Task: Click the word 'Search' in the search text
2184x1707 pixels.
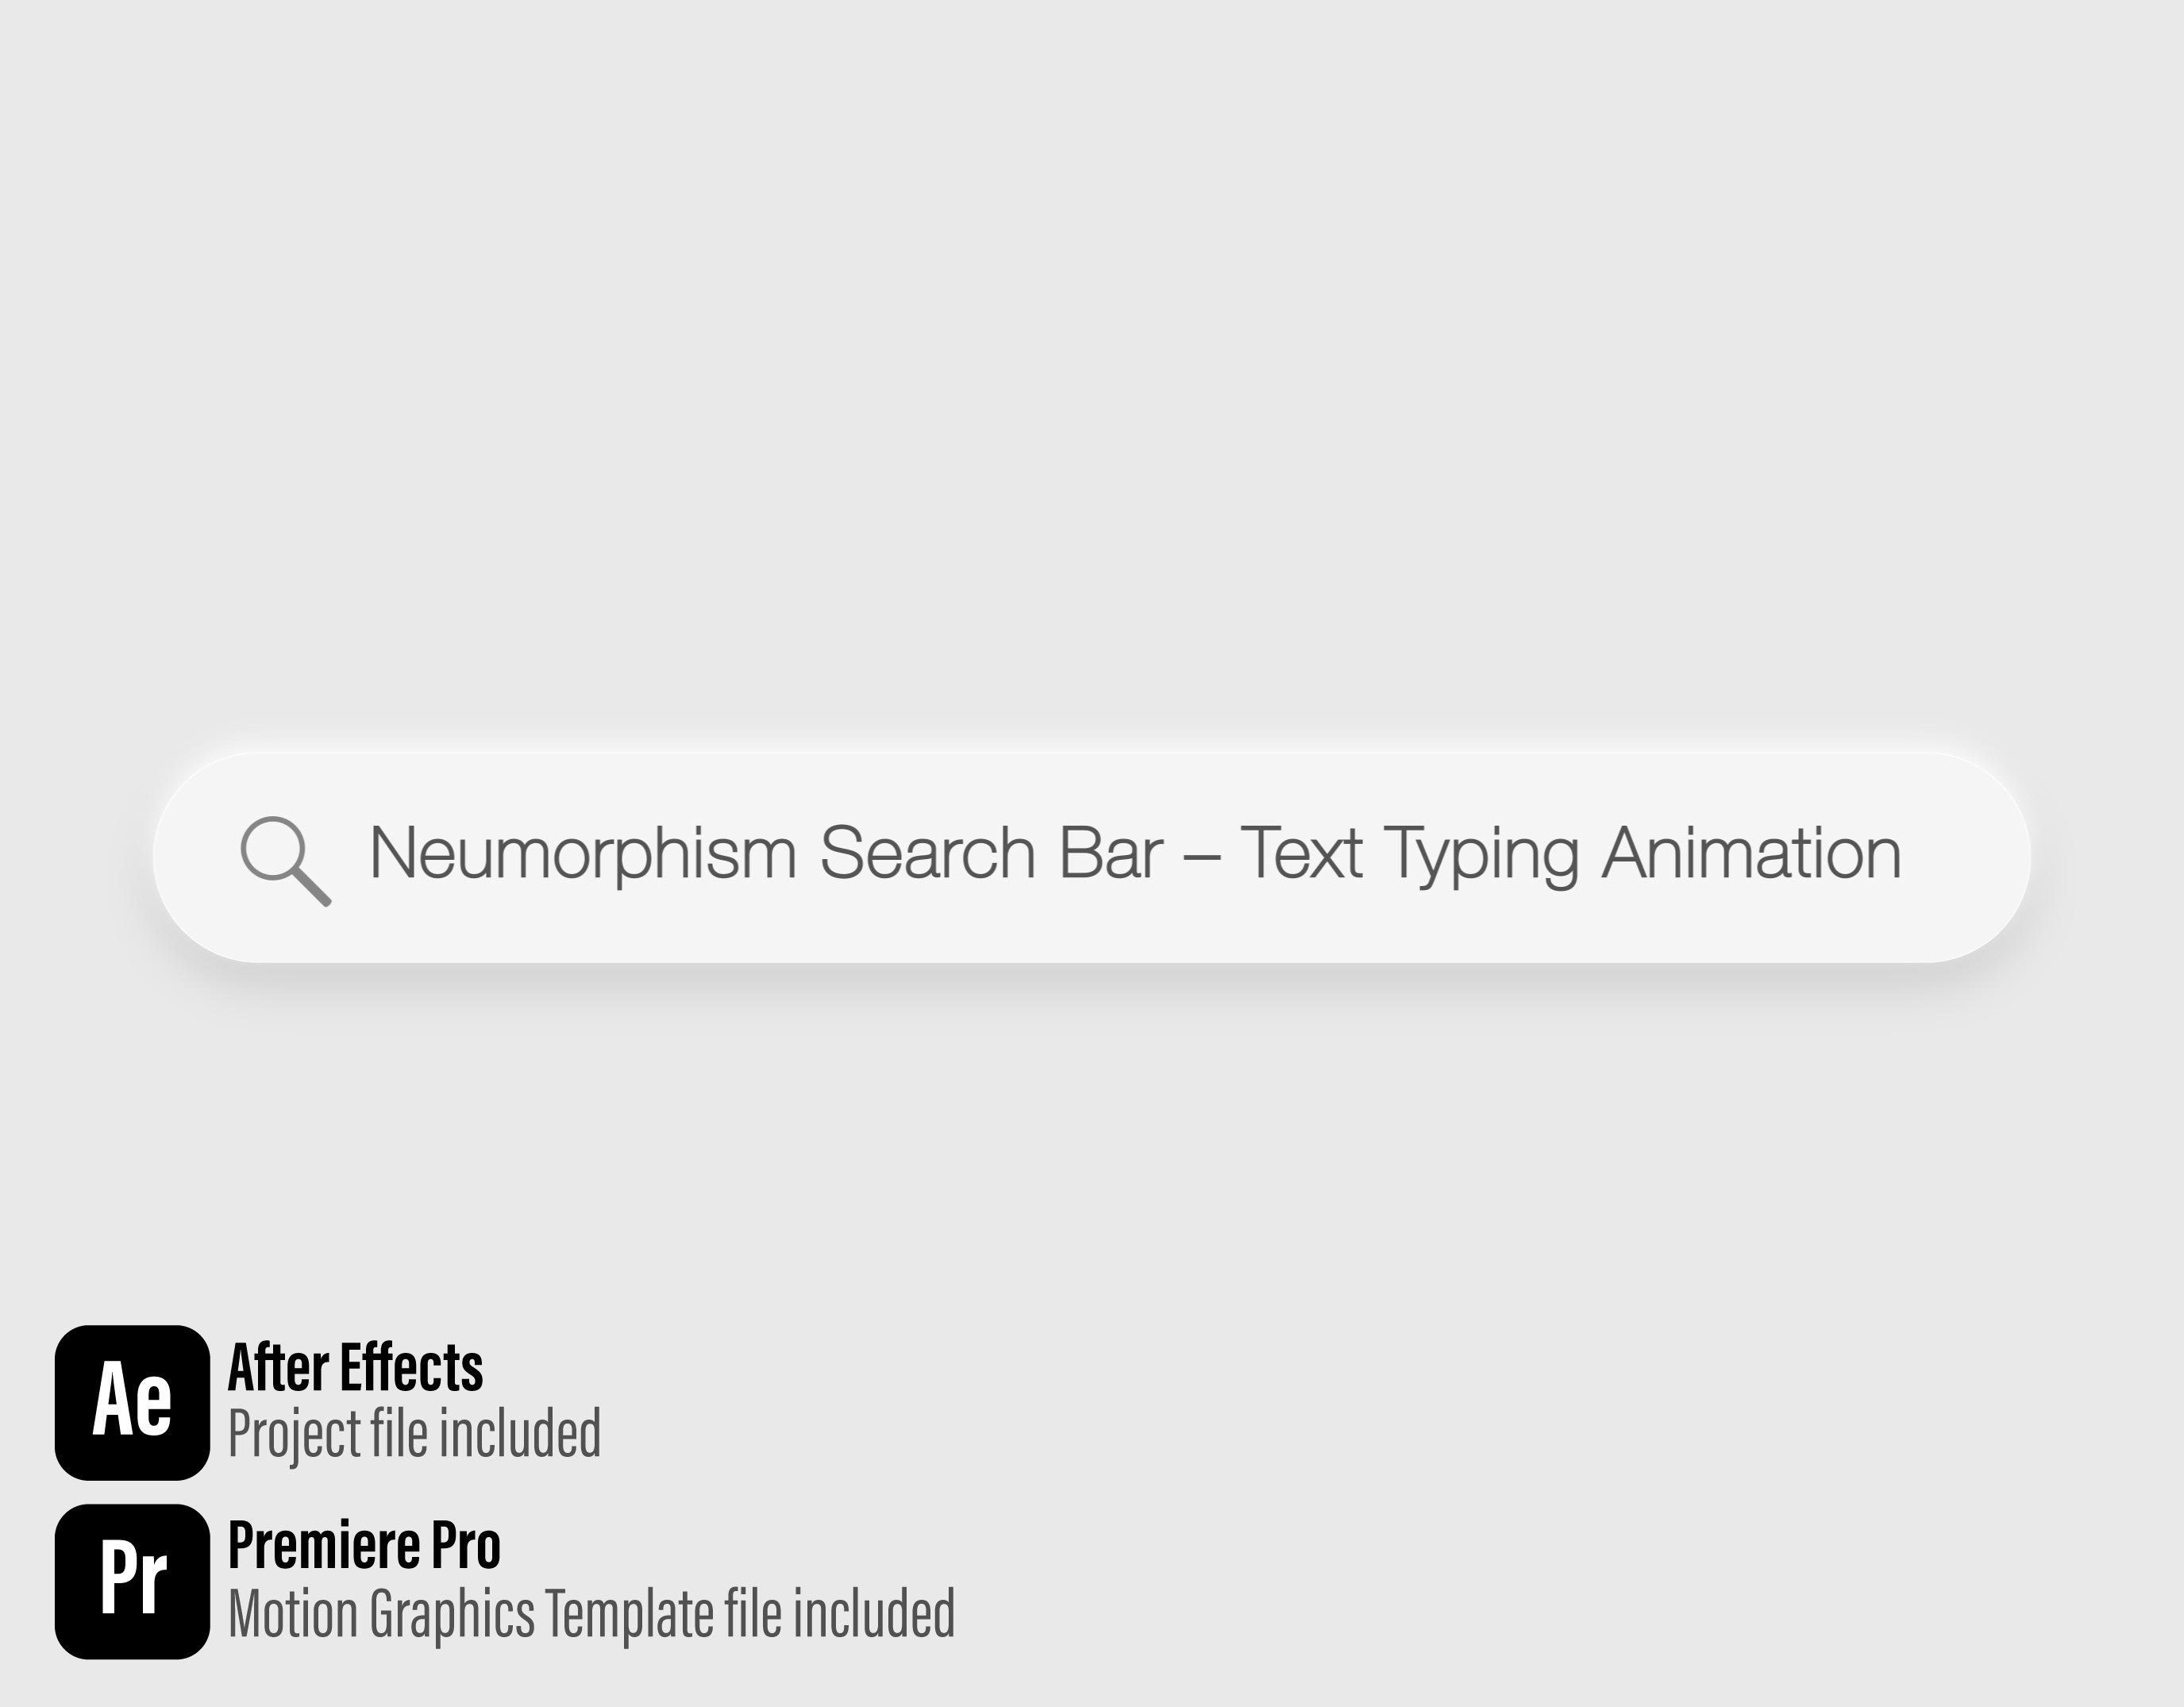Action: 927,854
